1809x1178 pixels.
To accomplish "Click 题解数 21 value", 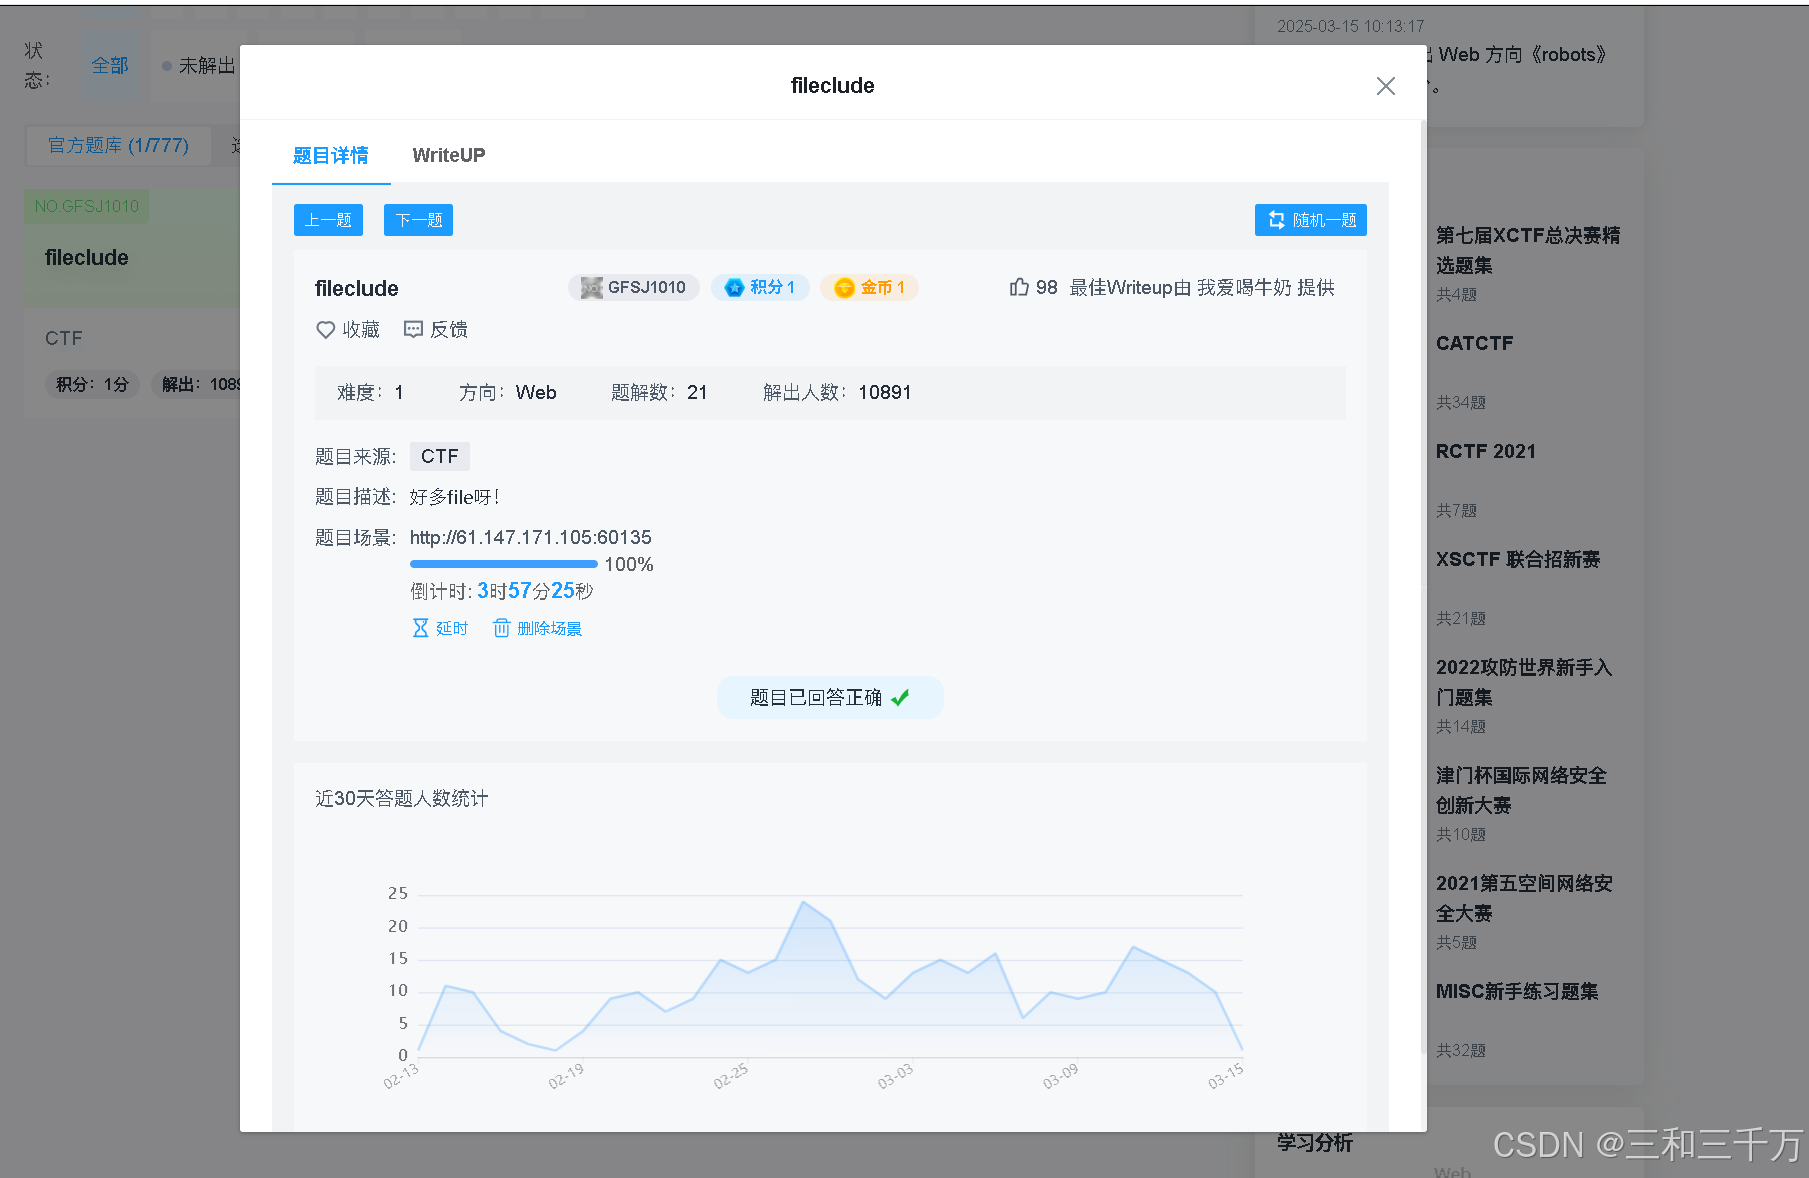I will tap(697, 392).
